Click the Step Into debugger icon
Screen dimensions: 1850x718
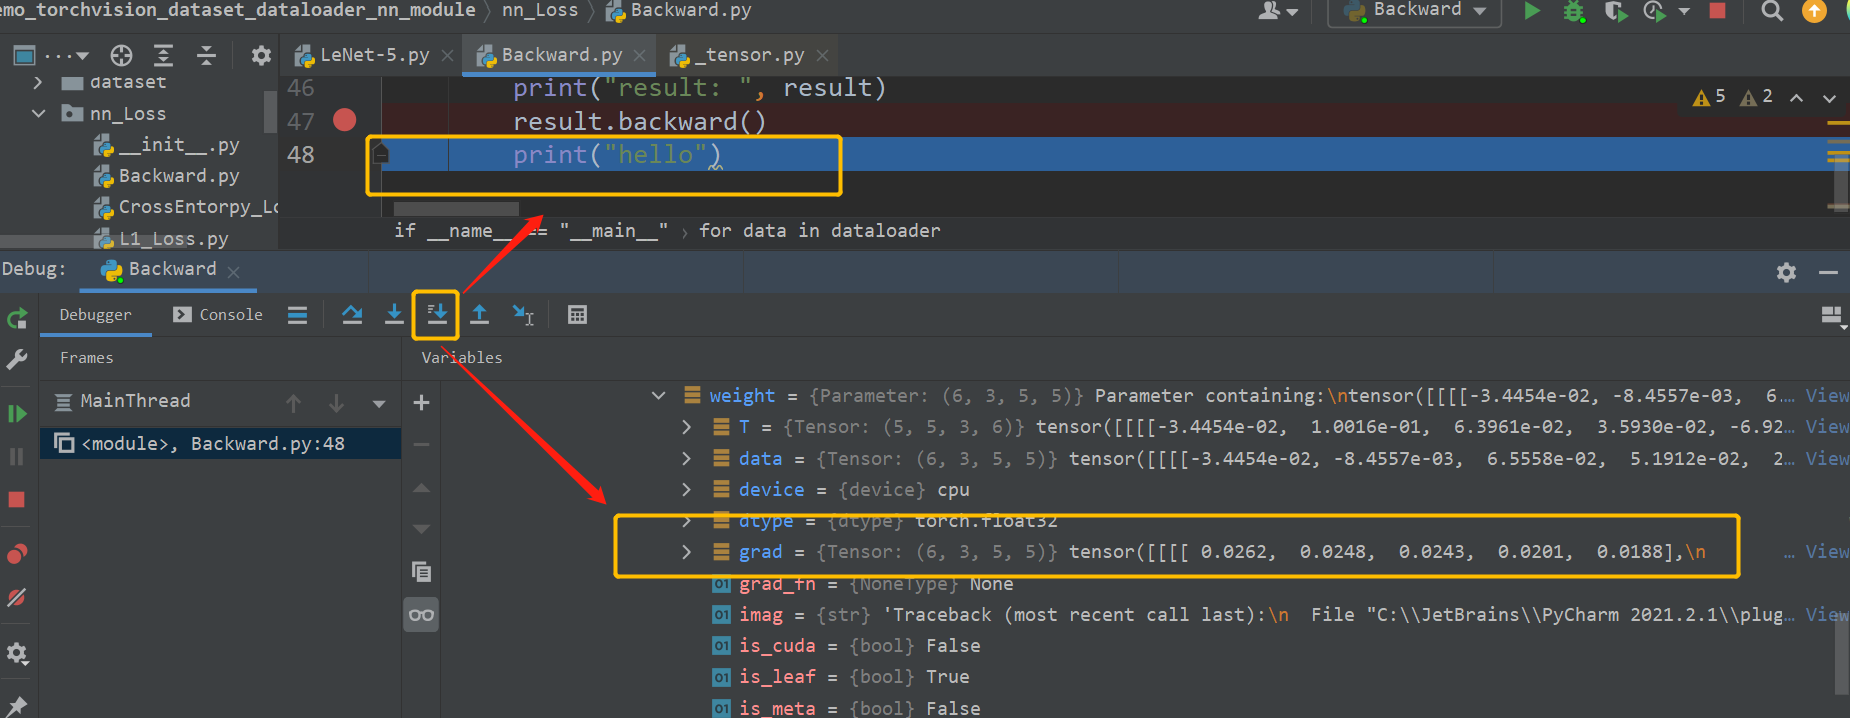pos(394,314)
